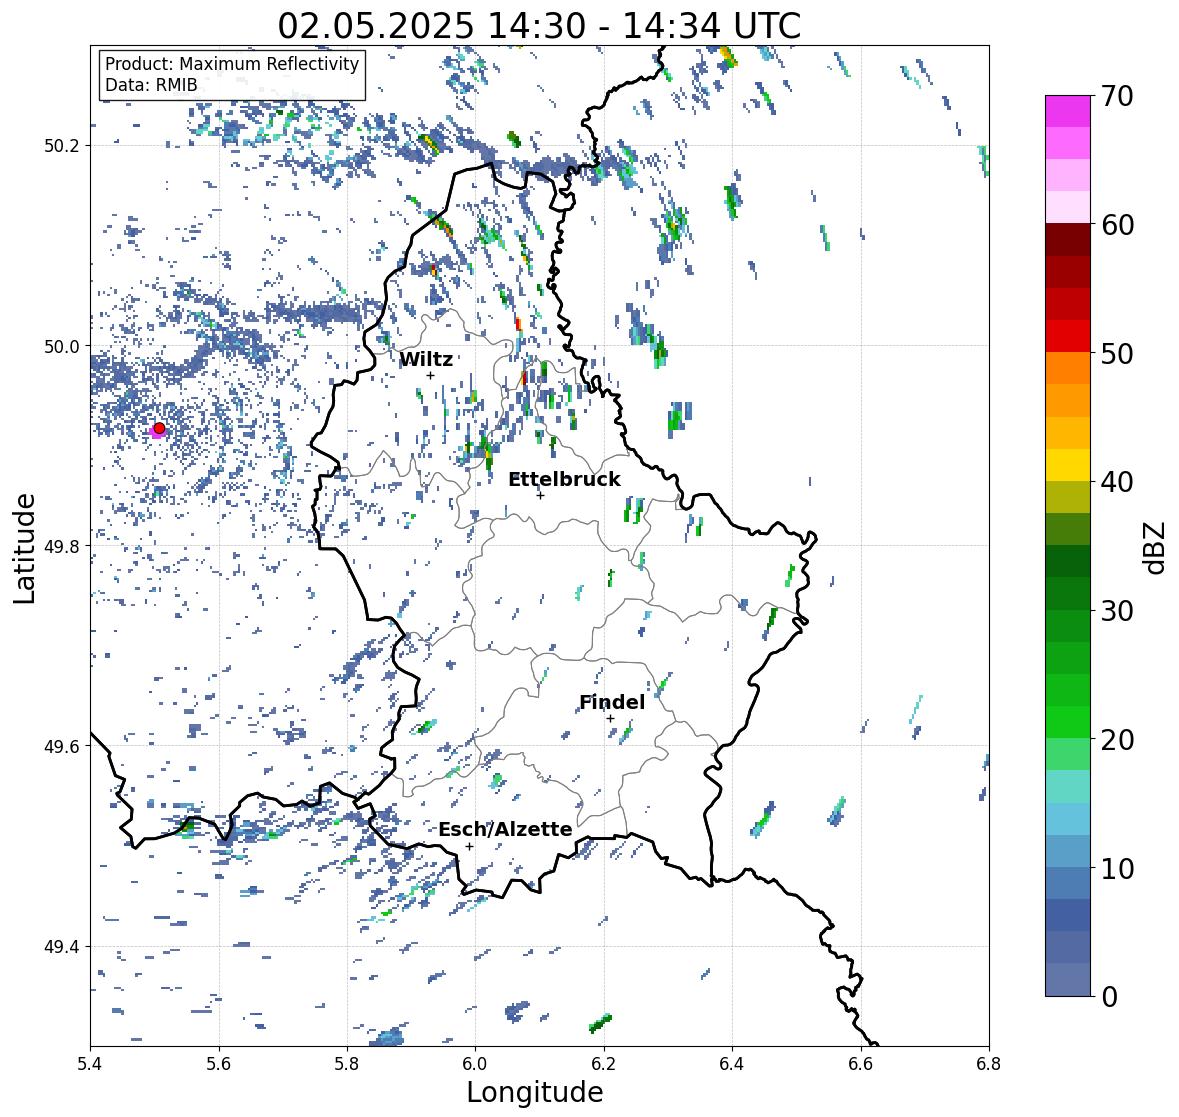Click the 50 colorbar tick value
This screenshot has height=1117, width=1179.
[x=1117, y=353]
